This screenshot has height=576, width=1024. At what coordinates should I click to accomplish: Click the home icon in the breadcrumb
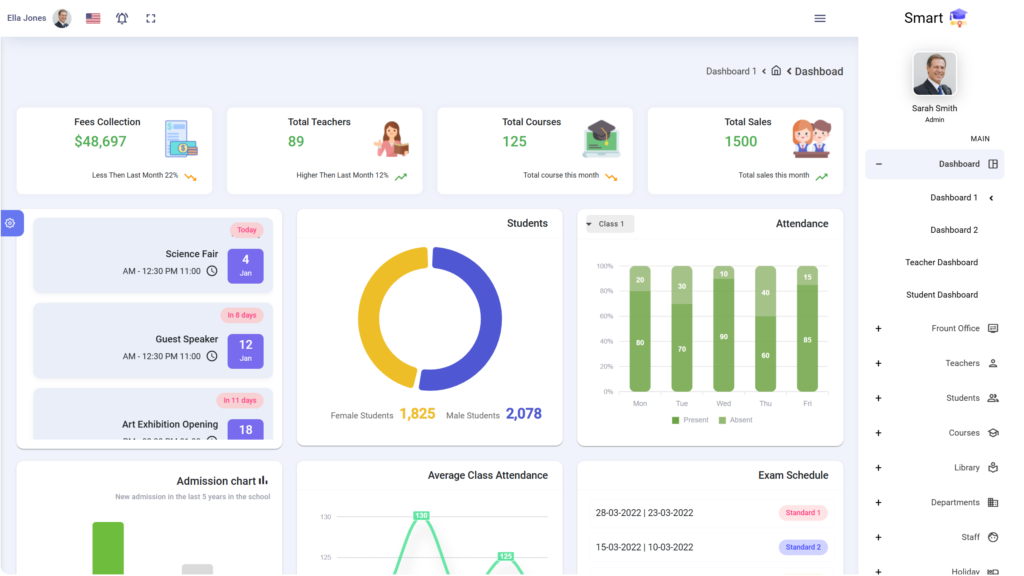coord(776,71)
